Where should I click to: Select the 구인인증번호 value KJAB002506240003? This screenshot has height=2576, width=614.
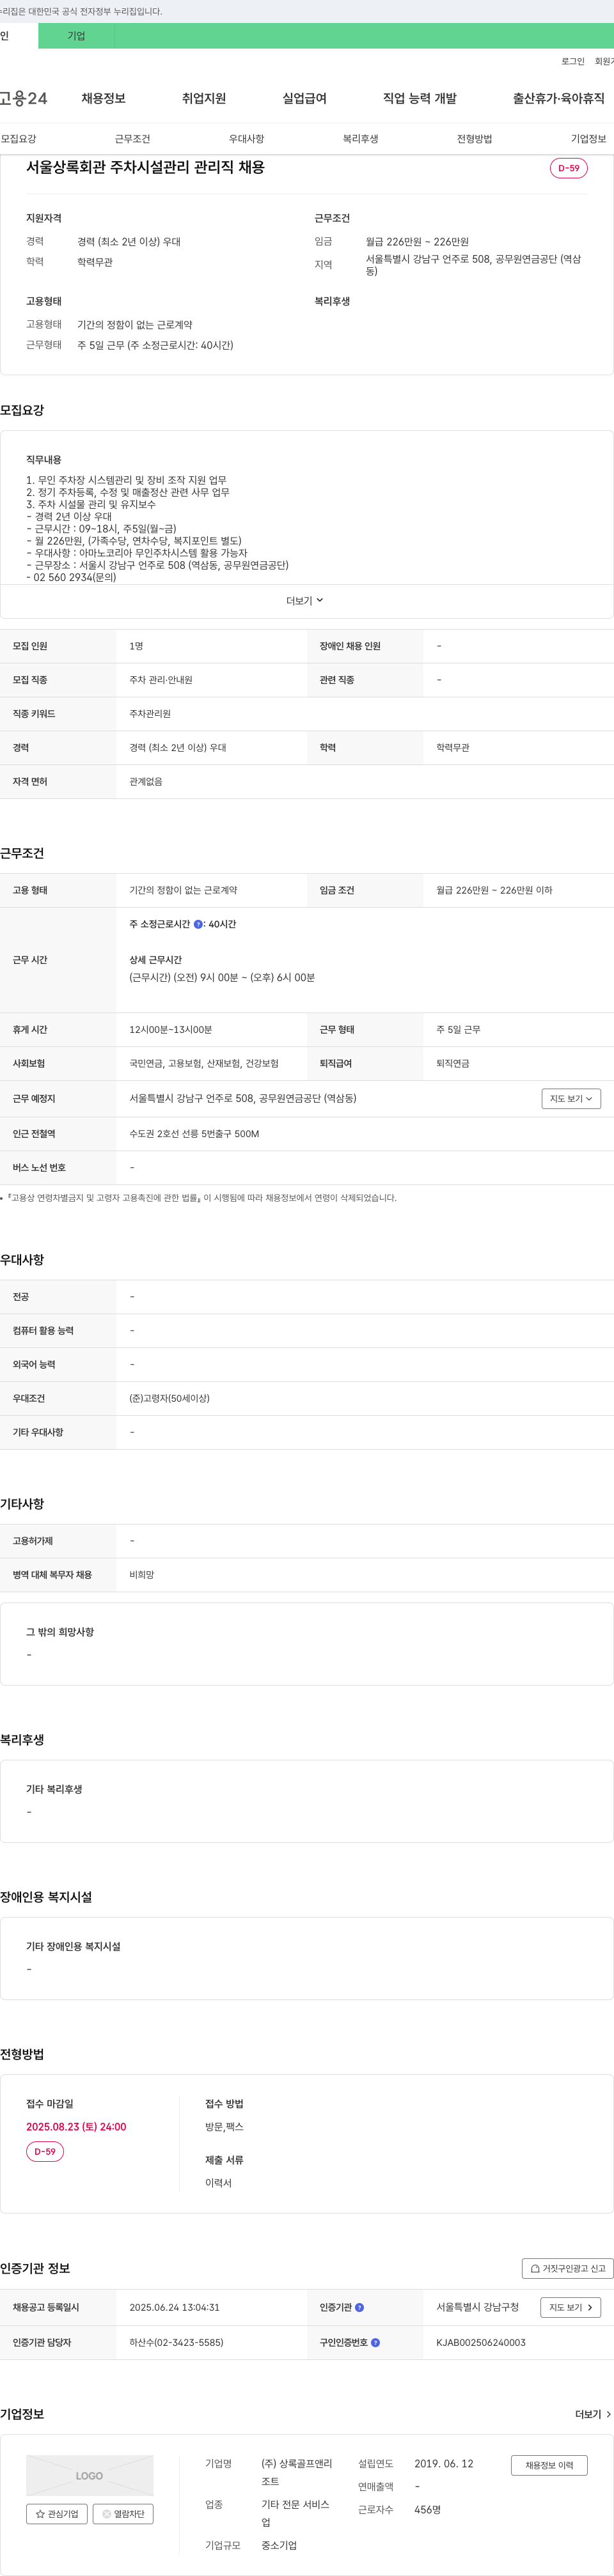tap(481, 2342)
